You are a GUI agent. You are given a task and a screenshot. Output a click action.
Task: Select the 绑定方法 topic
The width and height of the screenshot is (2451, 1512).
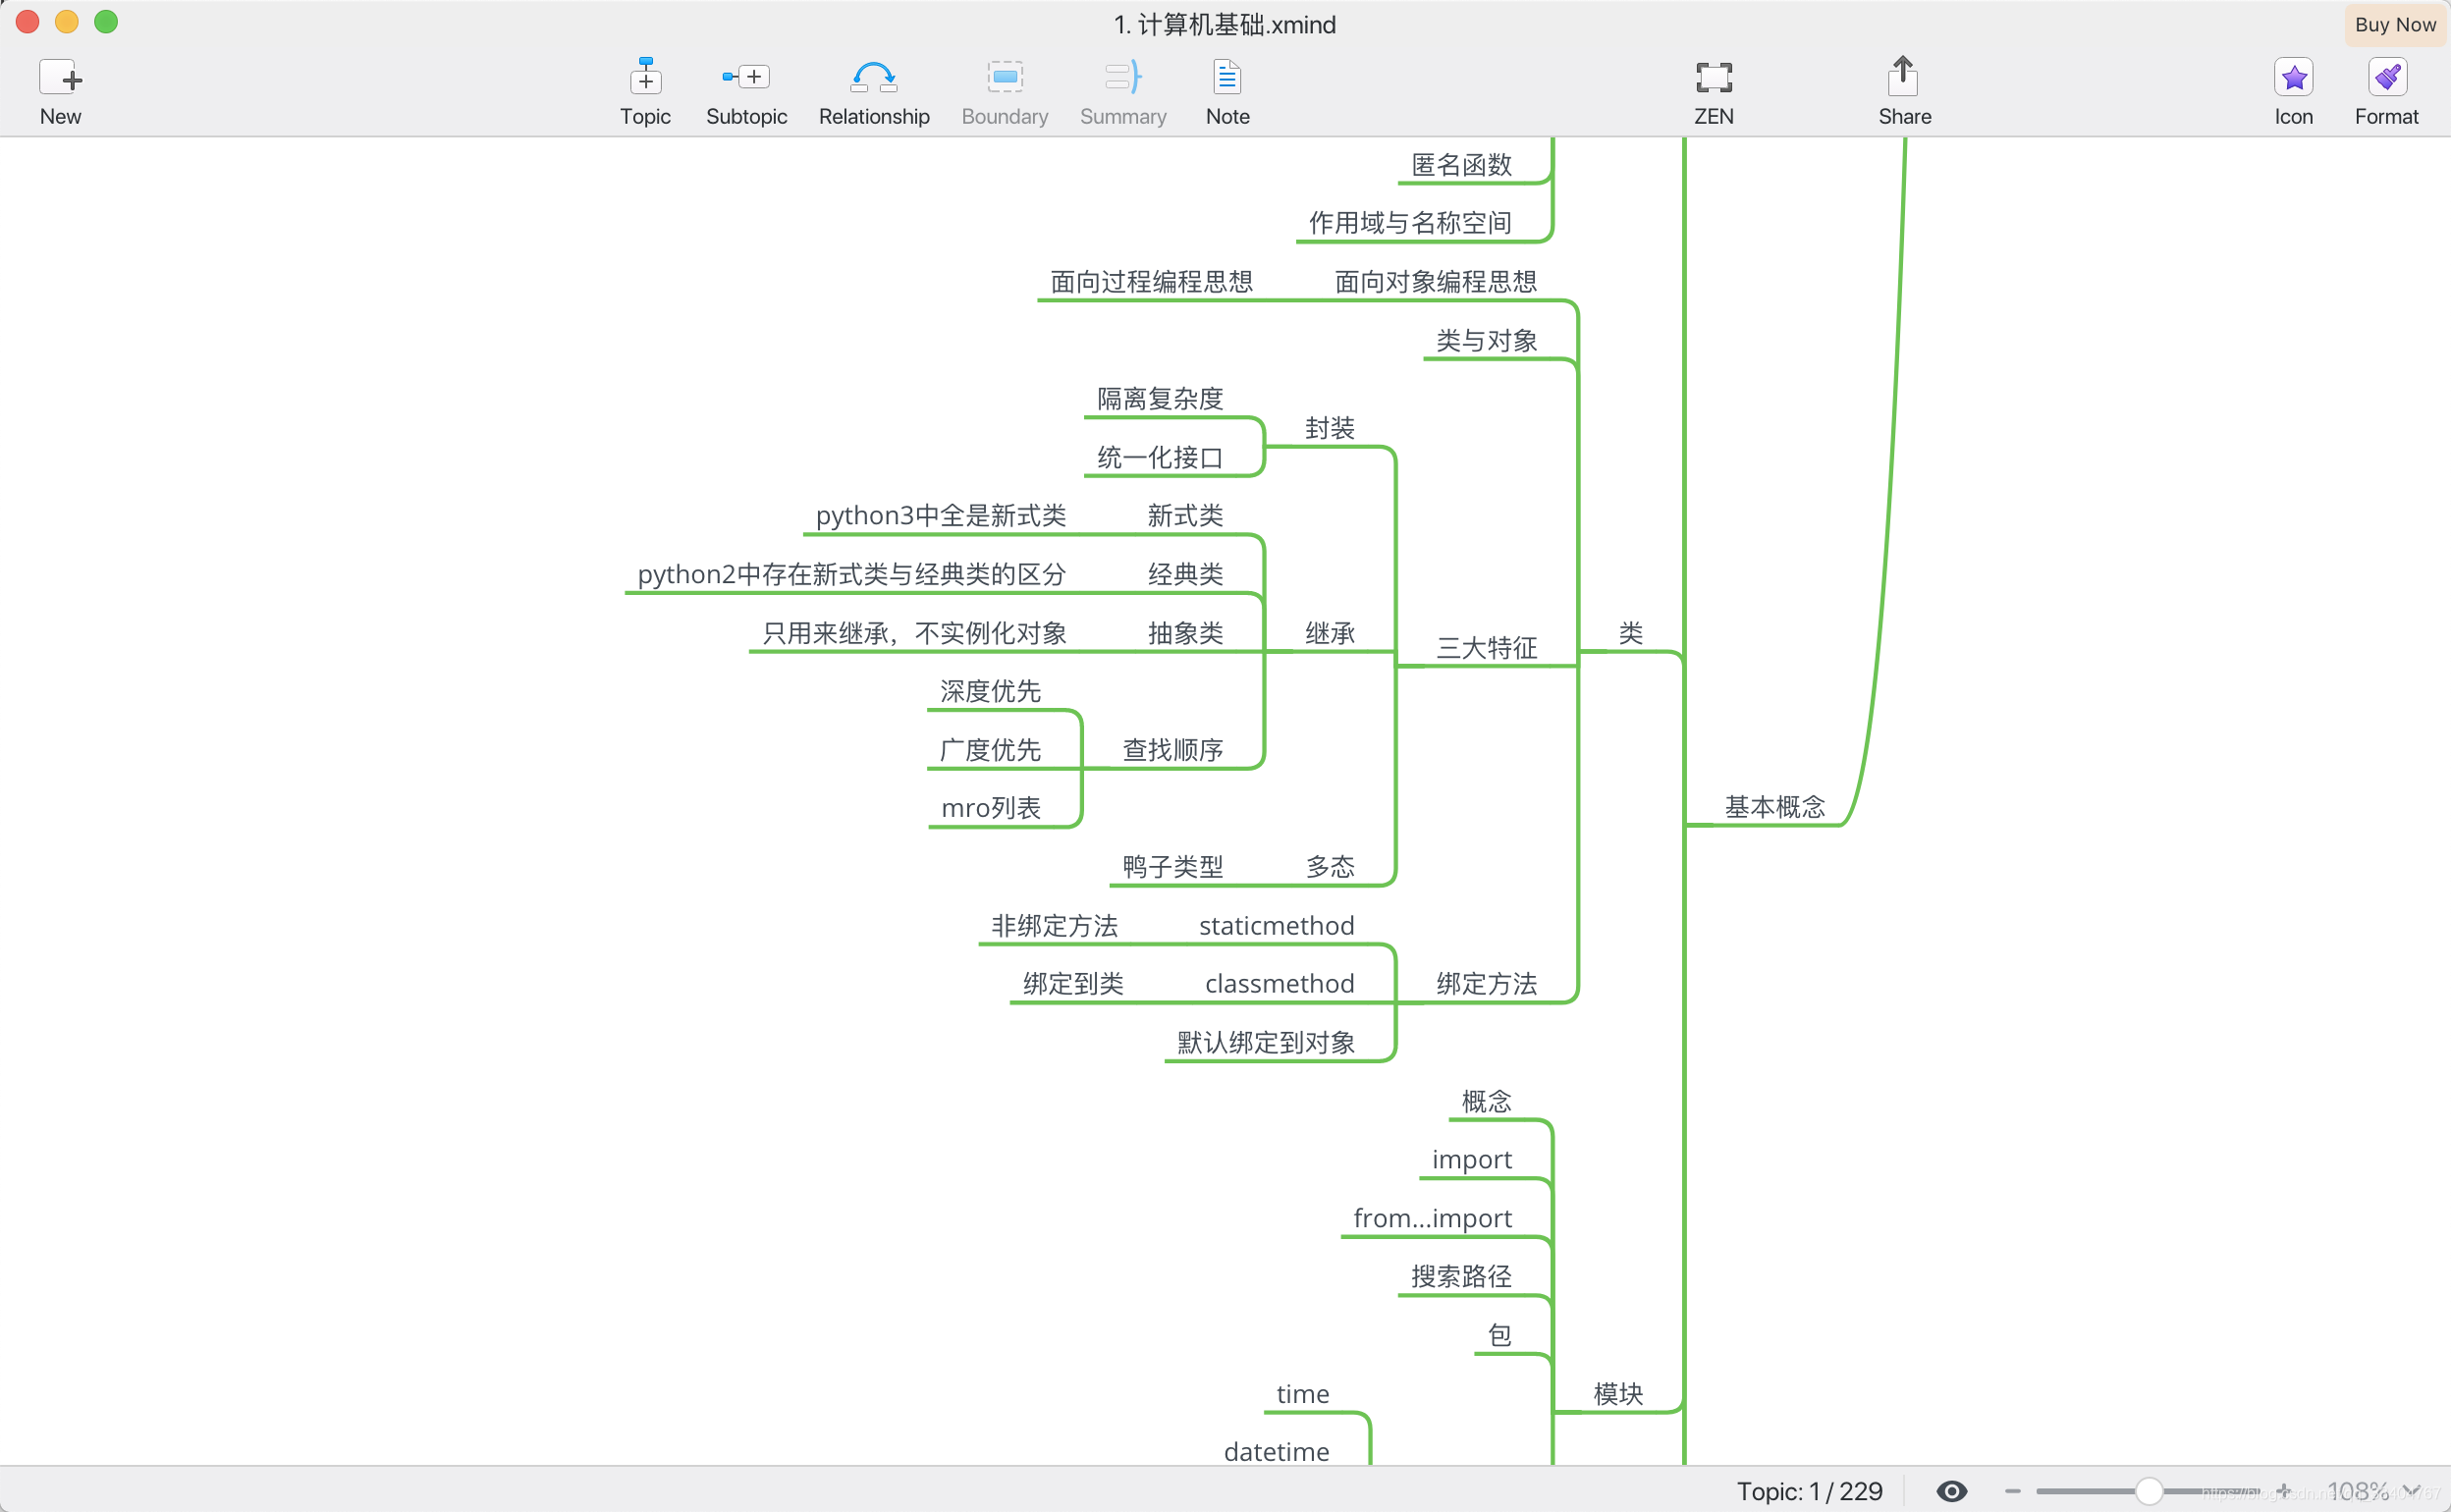pyautogui.click(x=1486, y=984)
